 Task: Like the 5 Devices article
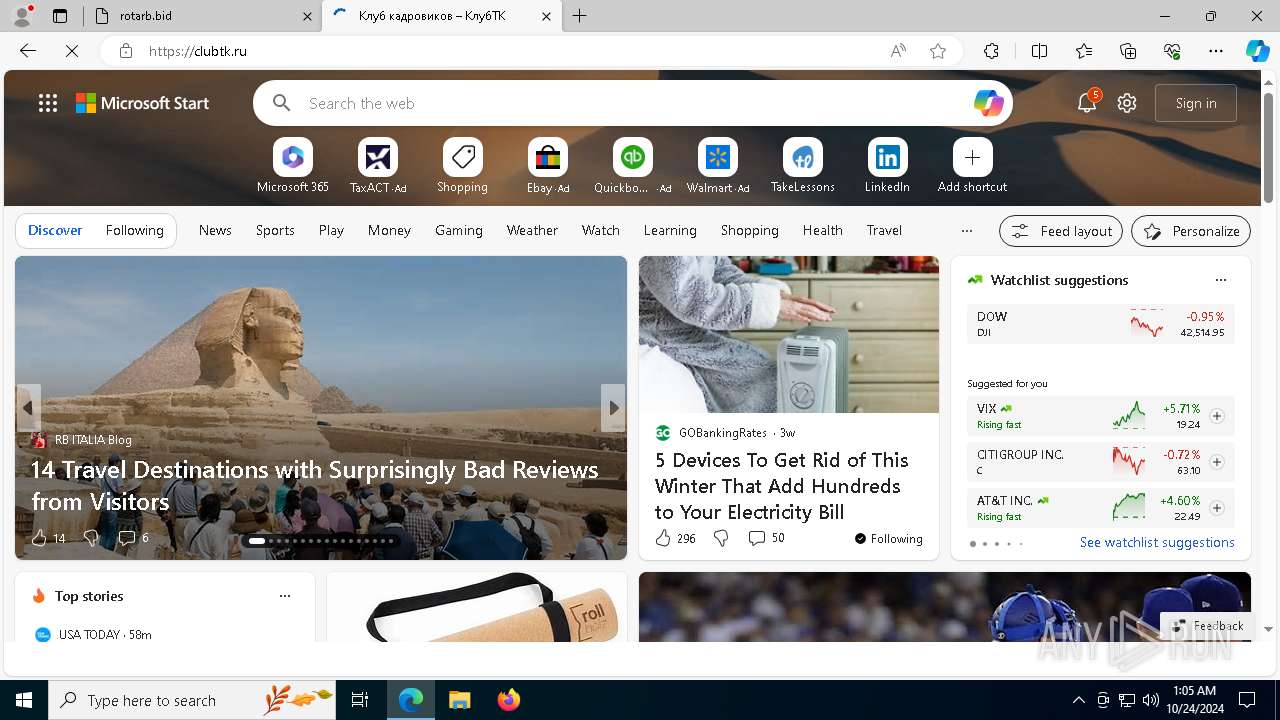pos(663,538)
